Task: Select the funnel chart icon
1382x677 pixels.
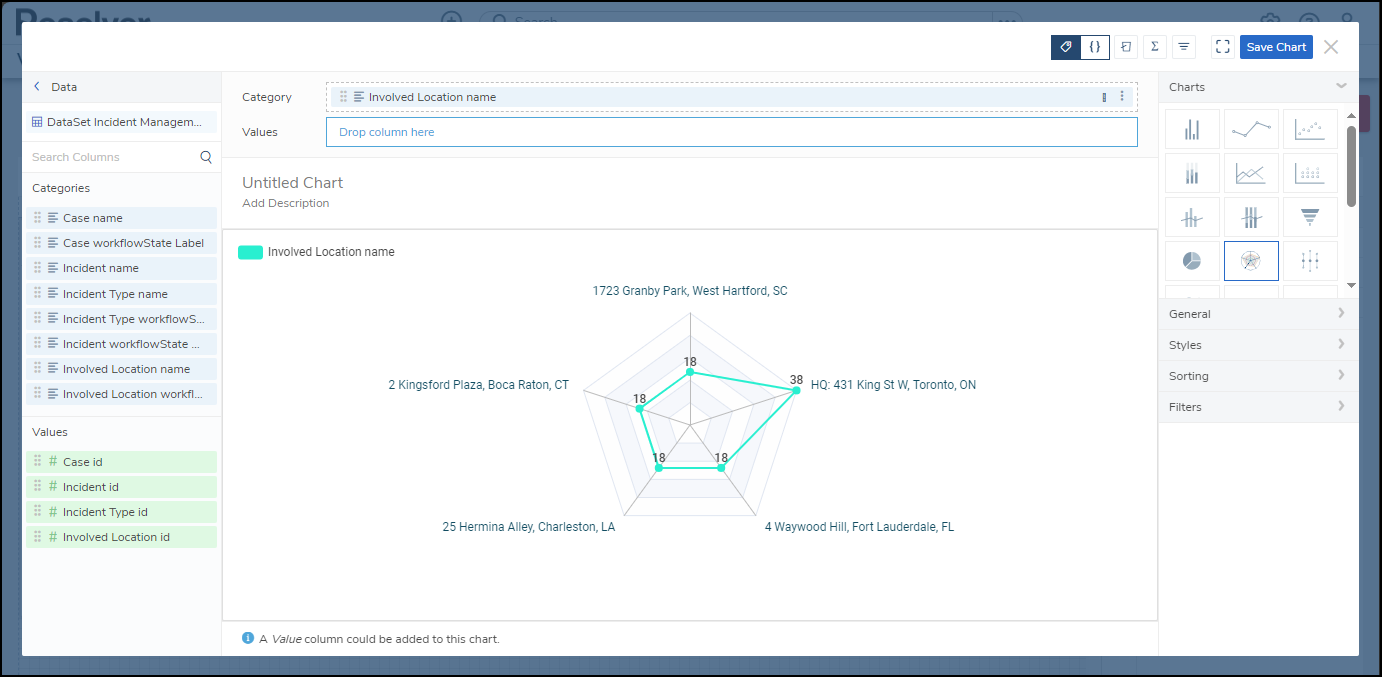Action: click(x=1310, y=217)
